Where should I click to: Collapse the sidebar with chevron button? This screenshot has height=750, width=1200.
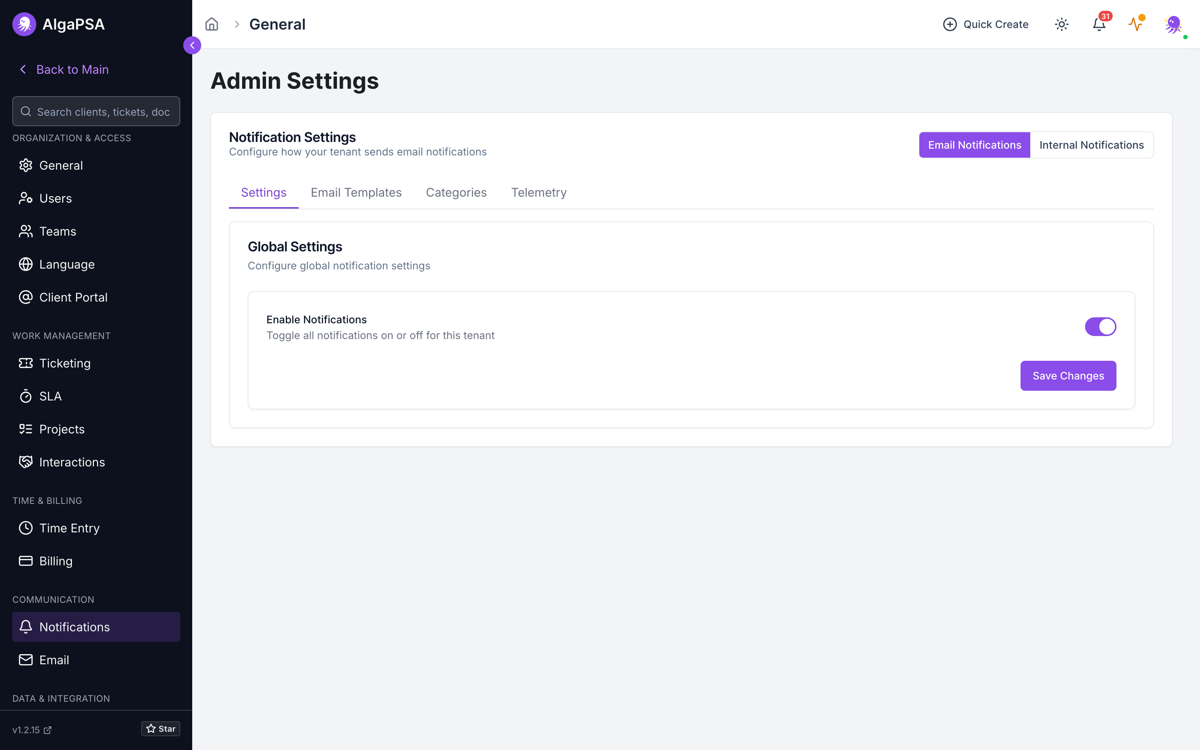point(192,45)
